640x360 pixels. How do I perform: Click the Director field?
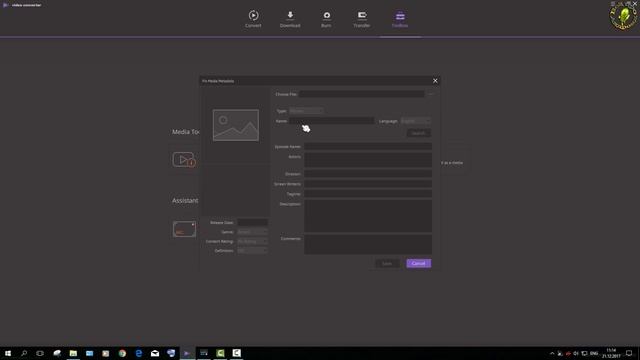pos(368,174)
